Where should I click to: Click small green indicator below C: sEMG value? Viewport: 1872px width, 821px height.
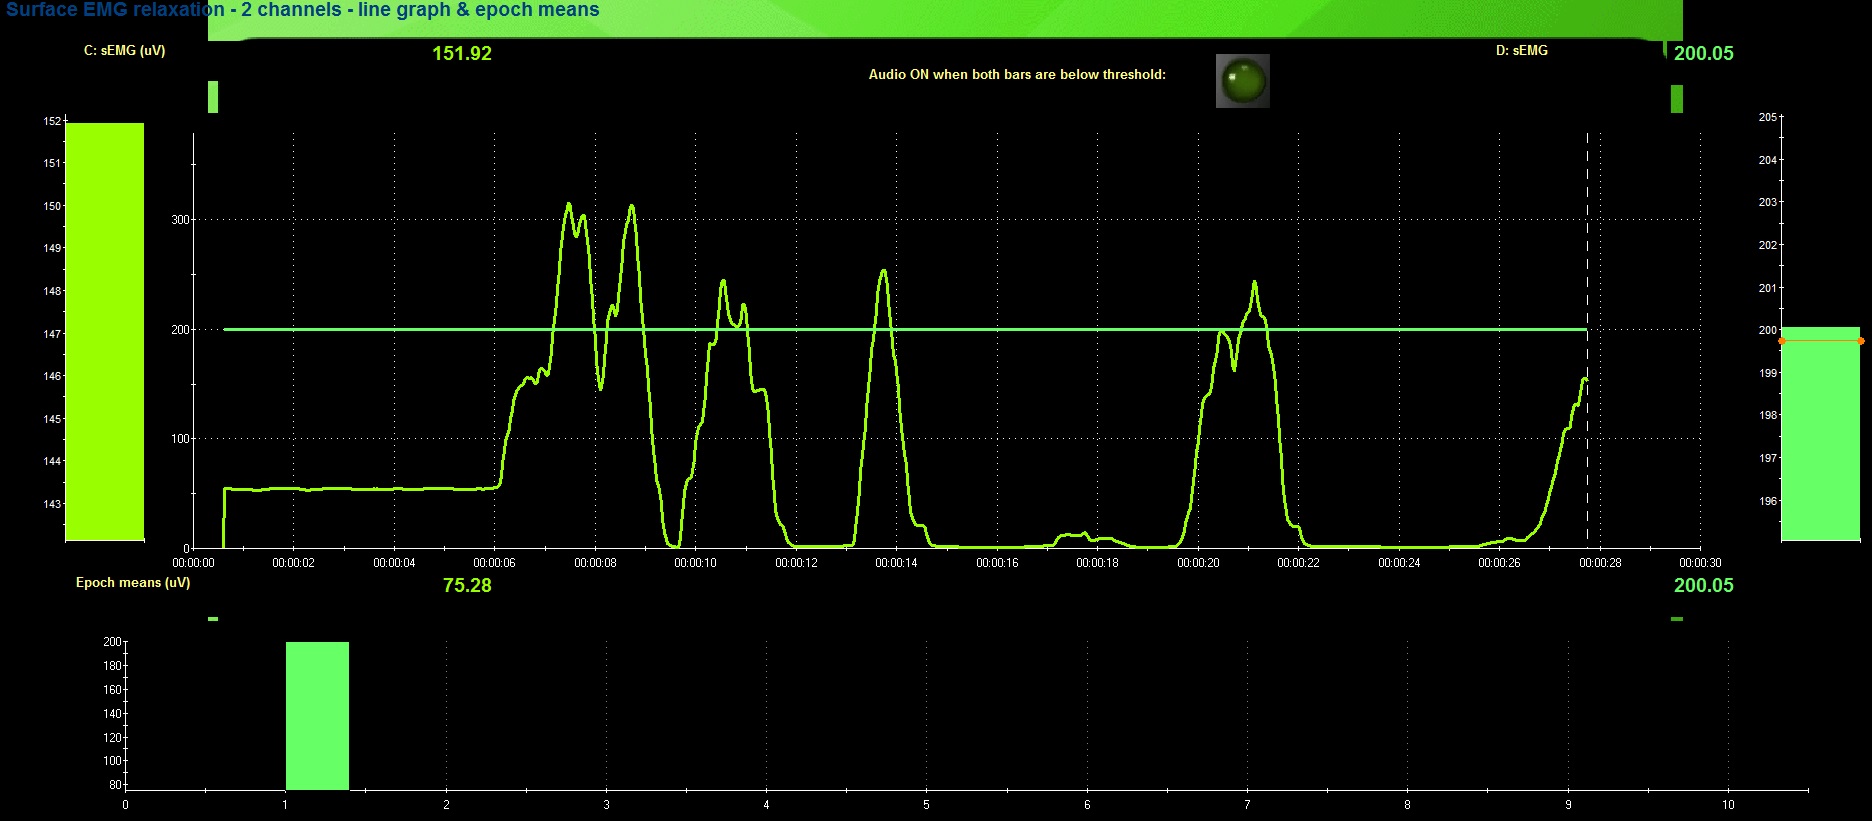point(213,97)
